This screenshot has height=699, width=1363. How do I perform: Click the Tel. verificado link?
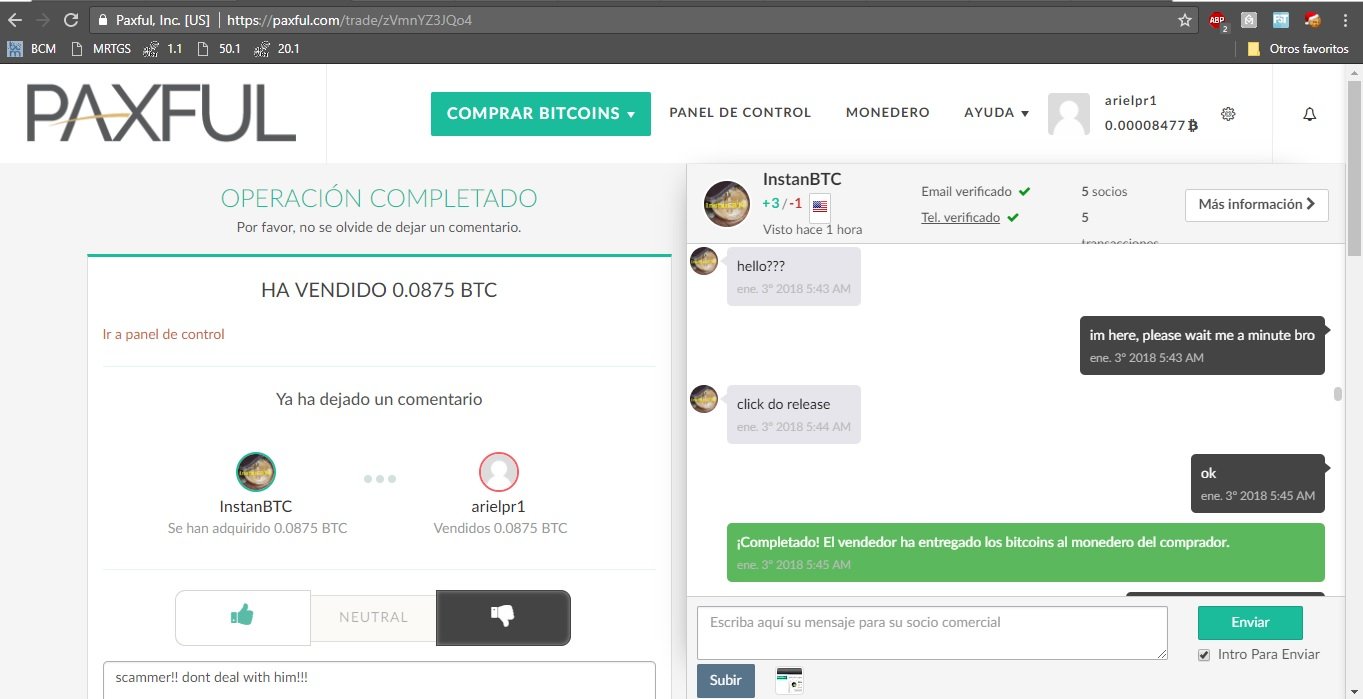960,217
